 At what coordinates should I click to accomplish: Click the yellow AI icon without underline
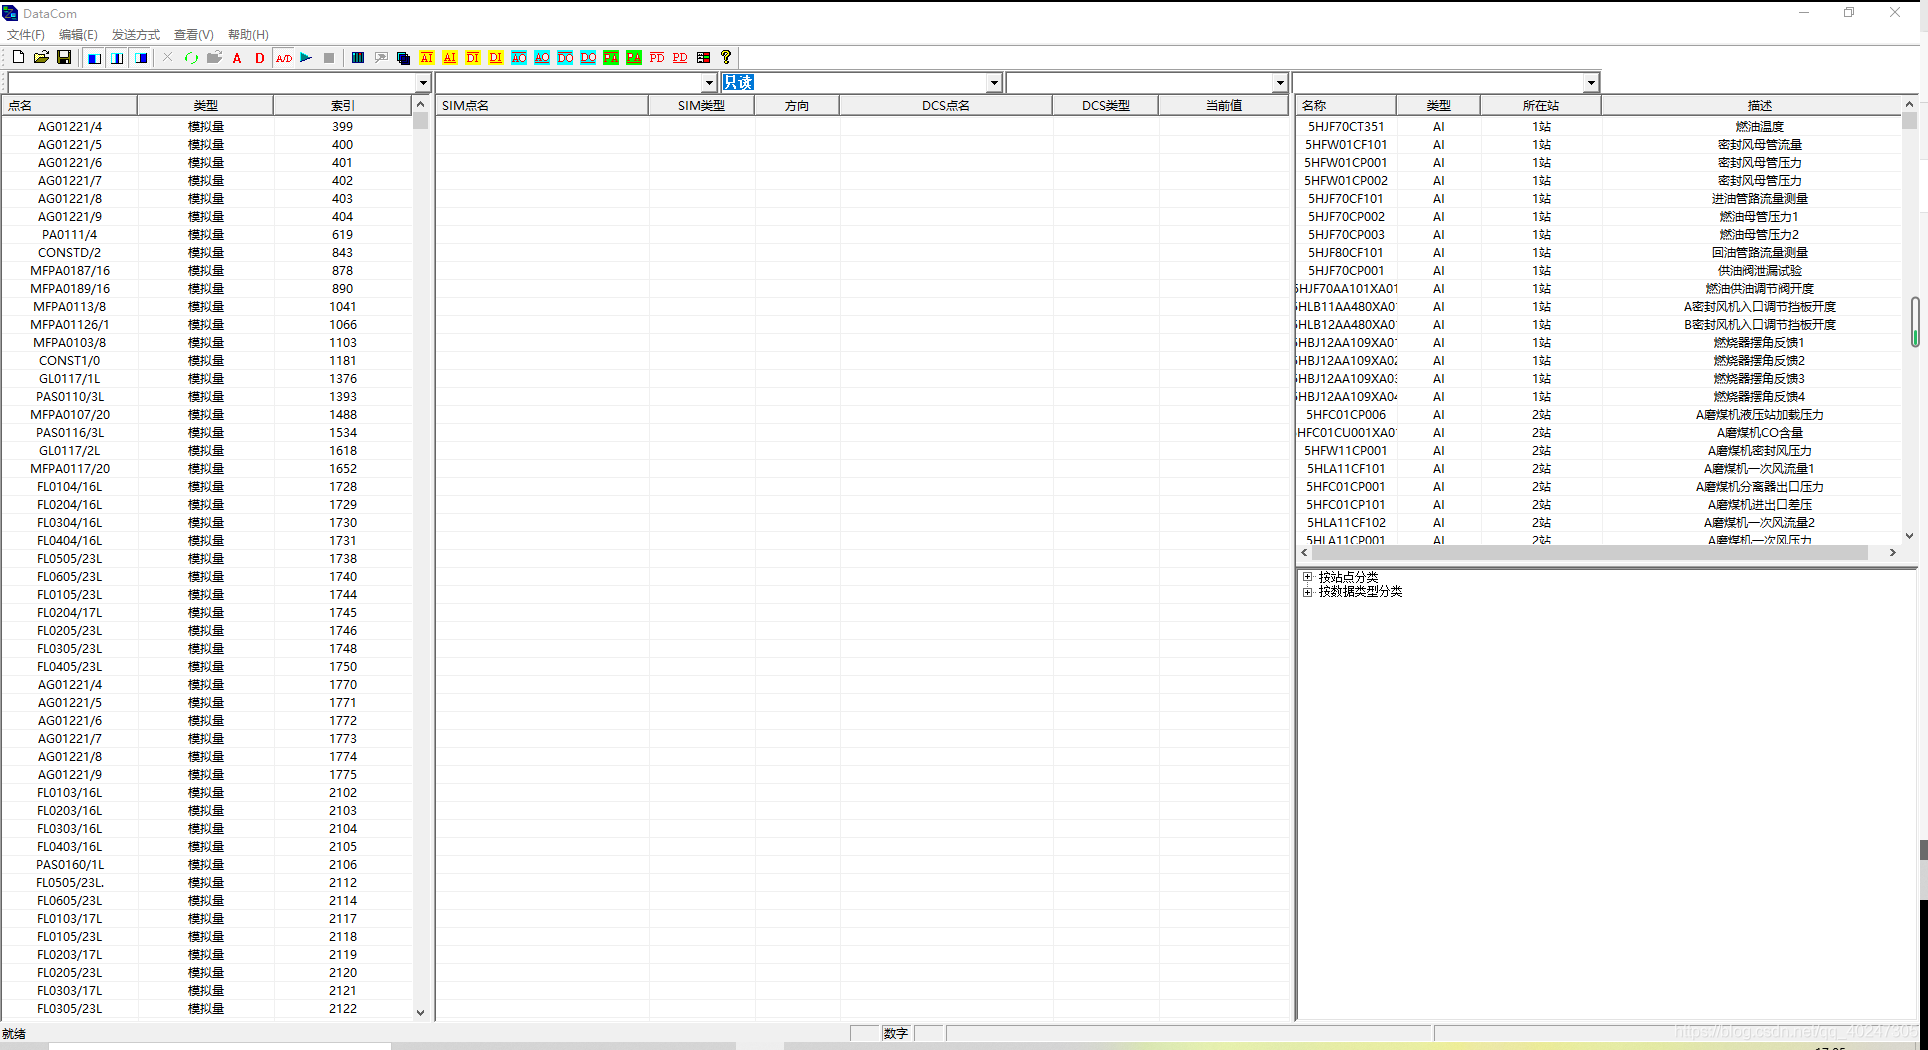coord(427,58)
